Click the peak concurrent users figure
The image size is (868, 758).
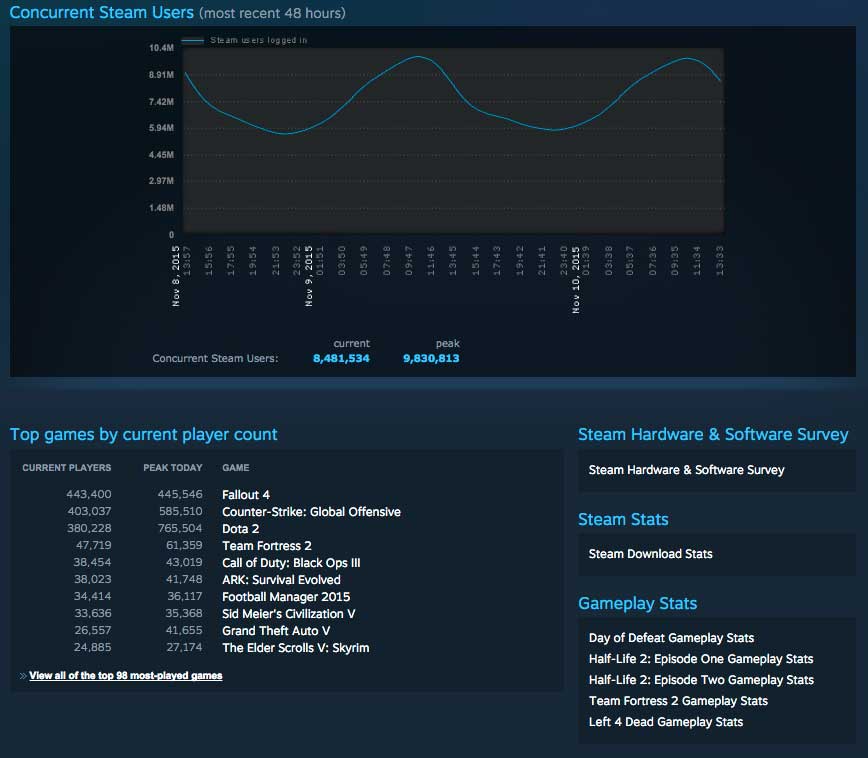click(x=431, y=358)
